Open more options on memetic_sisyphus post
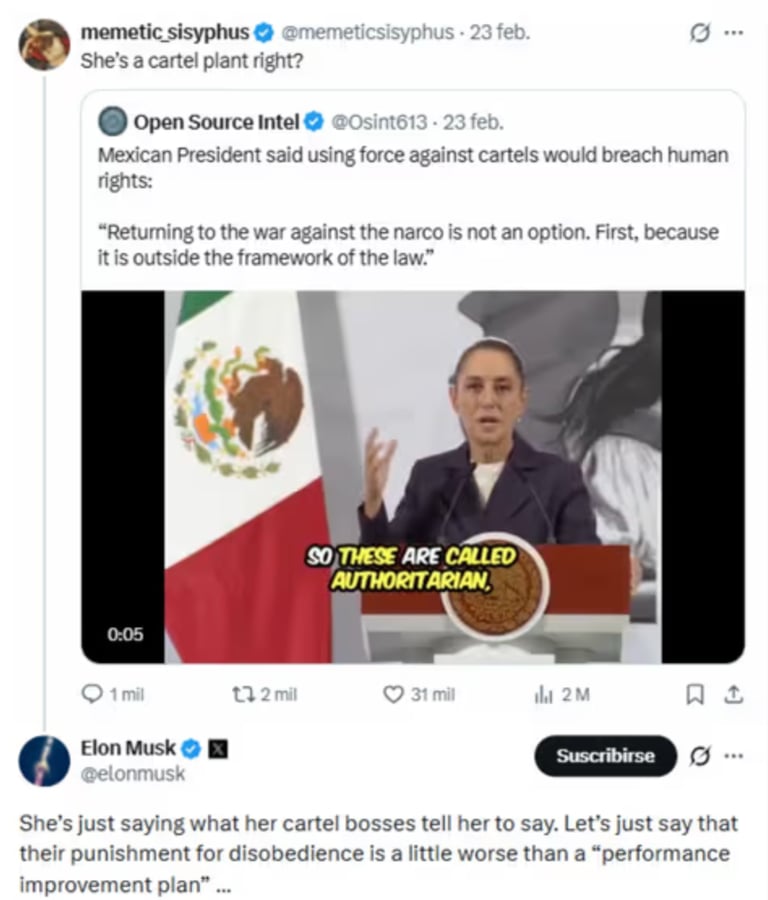768x900 pixels. tap(734, 33)
